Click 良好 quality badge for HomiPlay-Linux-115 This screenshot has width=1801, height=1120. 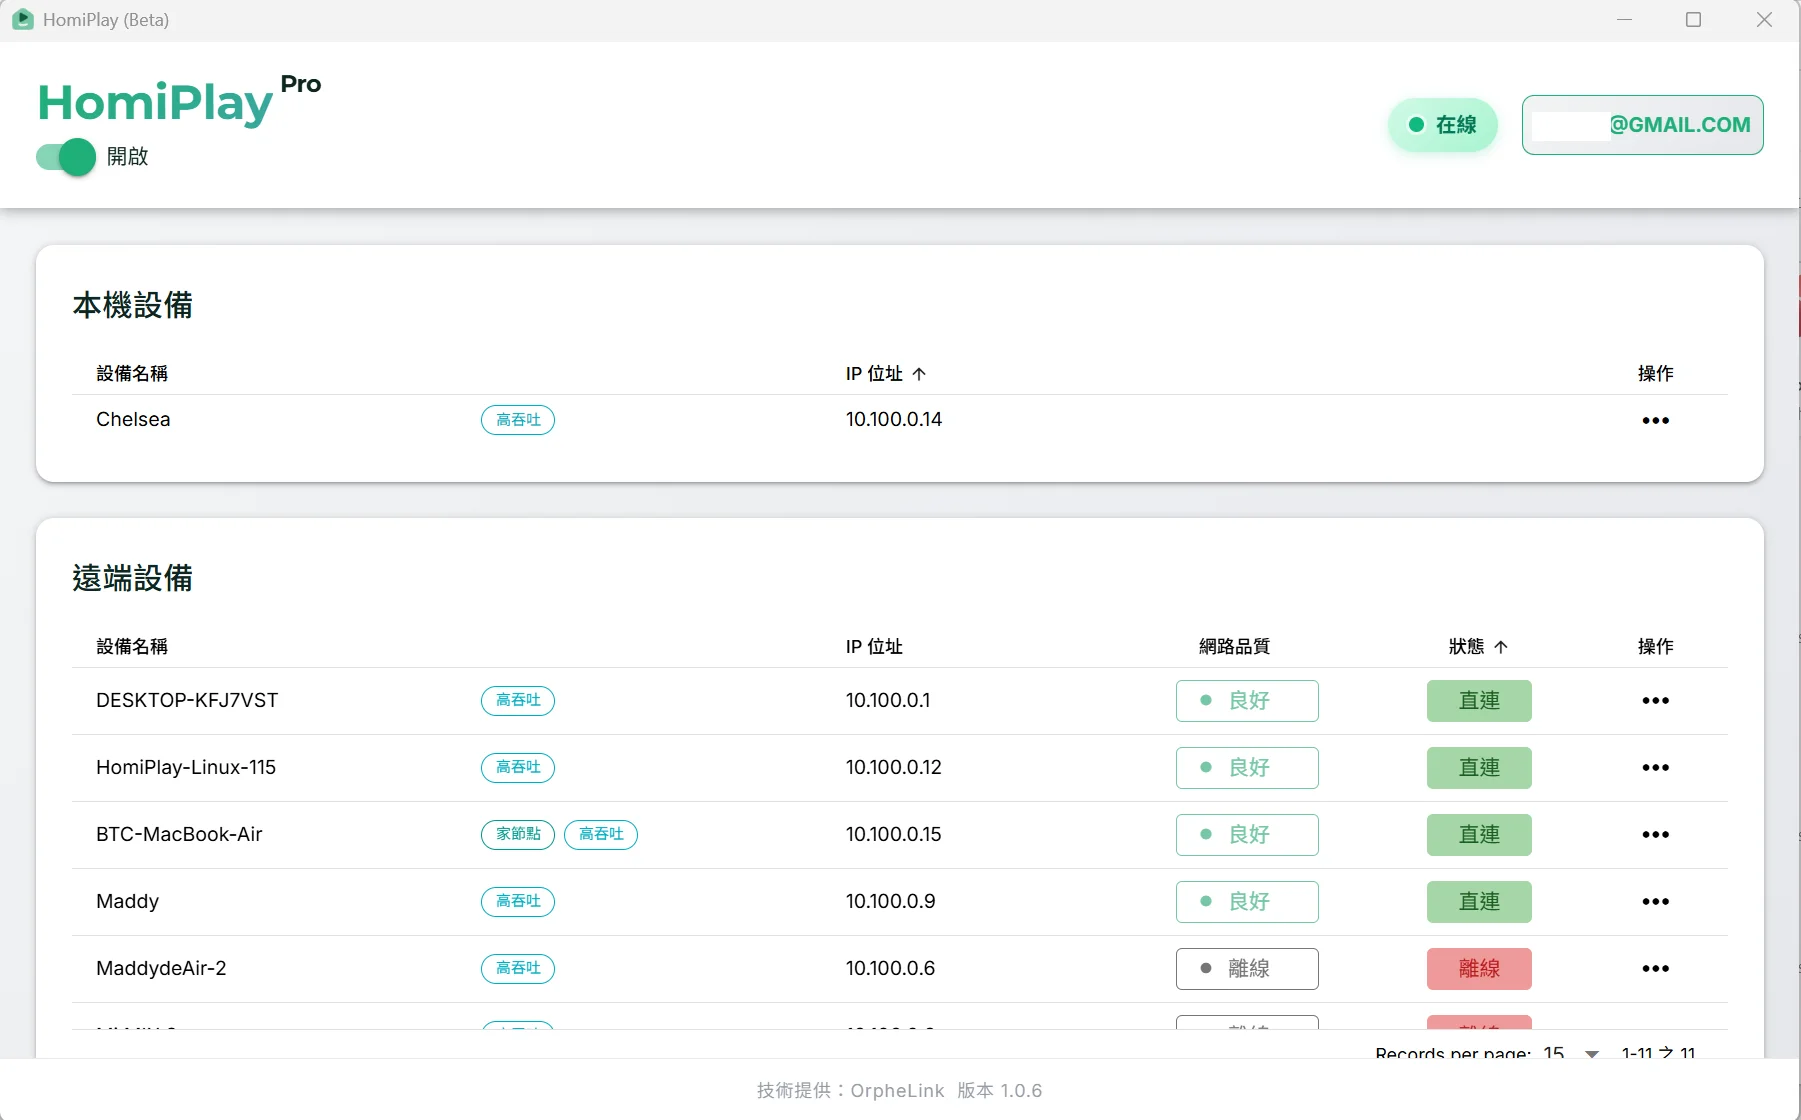click(x=1247, y=768)
